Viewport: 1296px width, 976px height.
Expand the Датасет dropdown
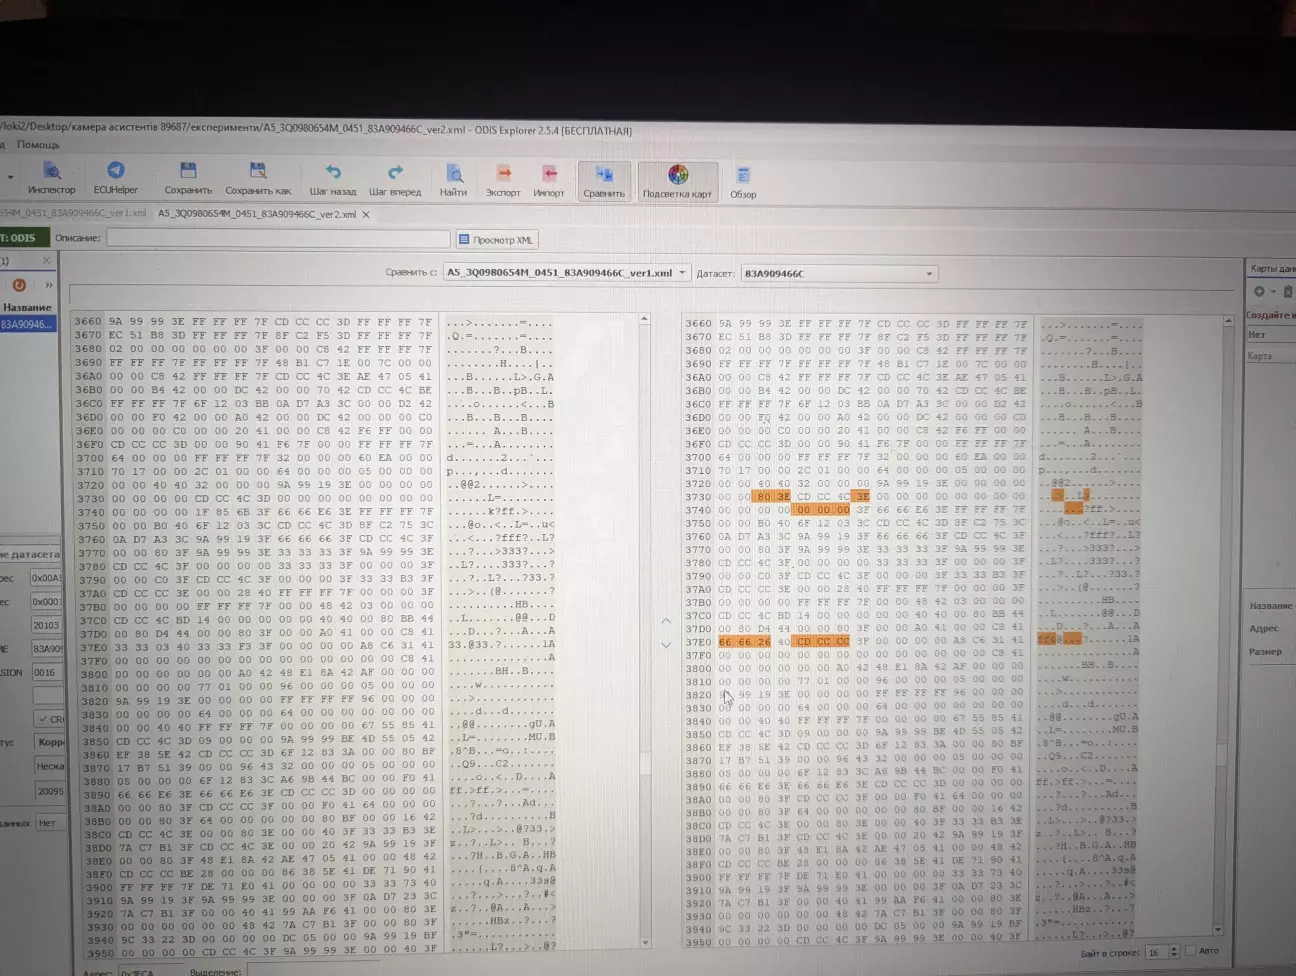point(929,274)
